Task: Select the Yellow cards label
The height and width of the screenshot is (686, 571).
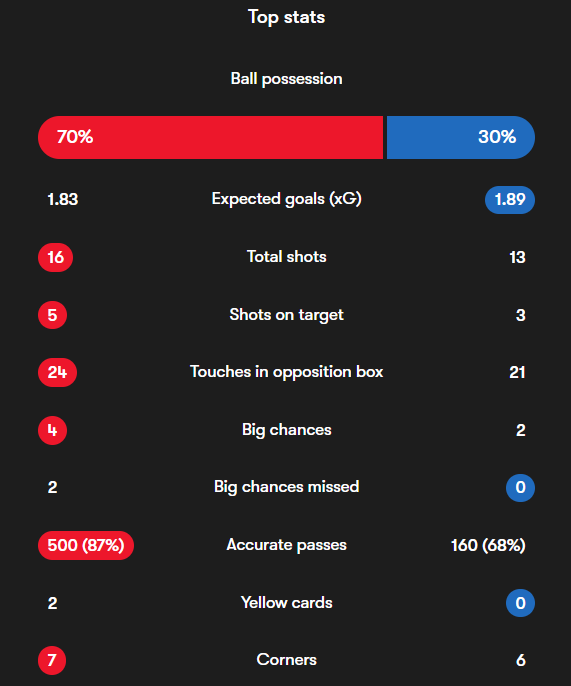Action: pos(287,603)
